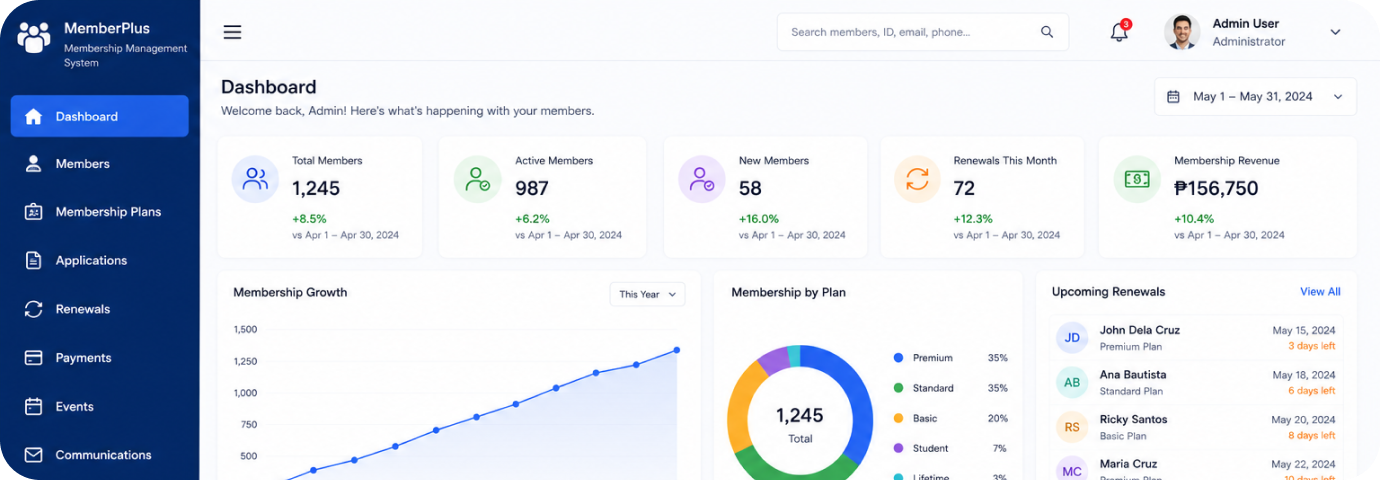Select Payments in the sidebar

(x=99, y=357)
